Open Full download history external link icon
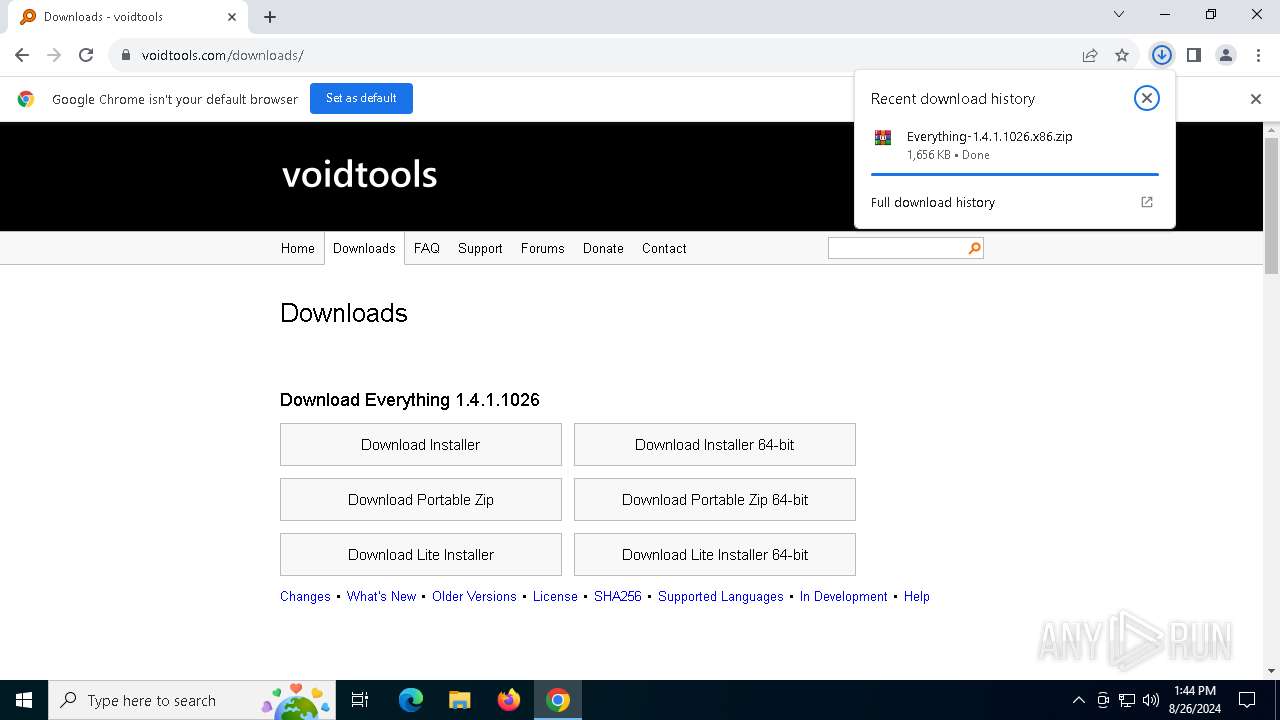The image size is (1280, 720). coord(1147,202)
